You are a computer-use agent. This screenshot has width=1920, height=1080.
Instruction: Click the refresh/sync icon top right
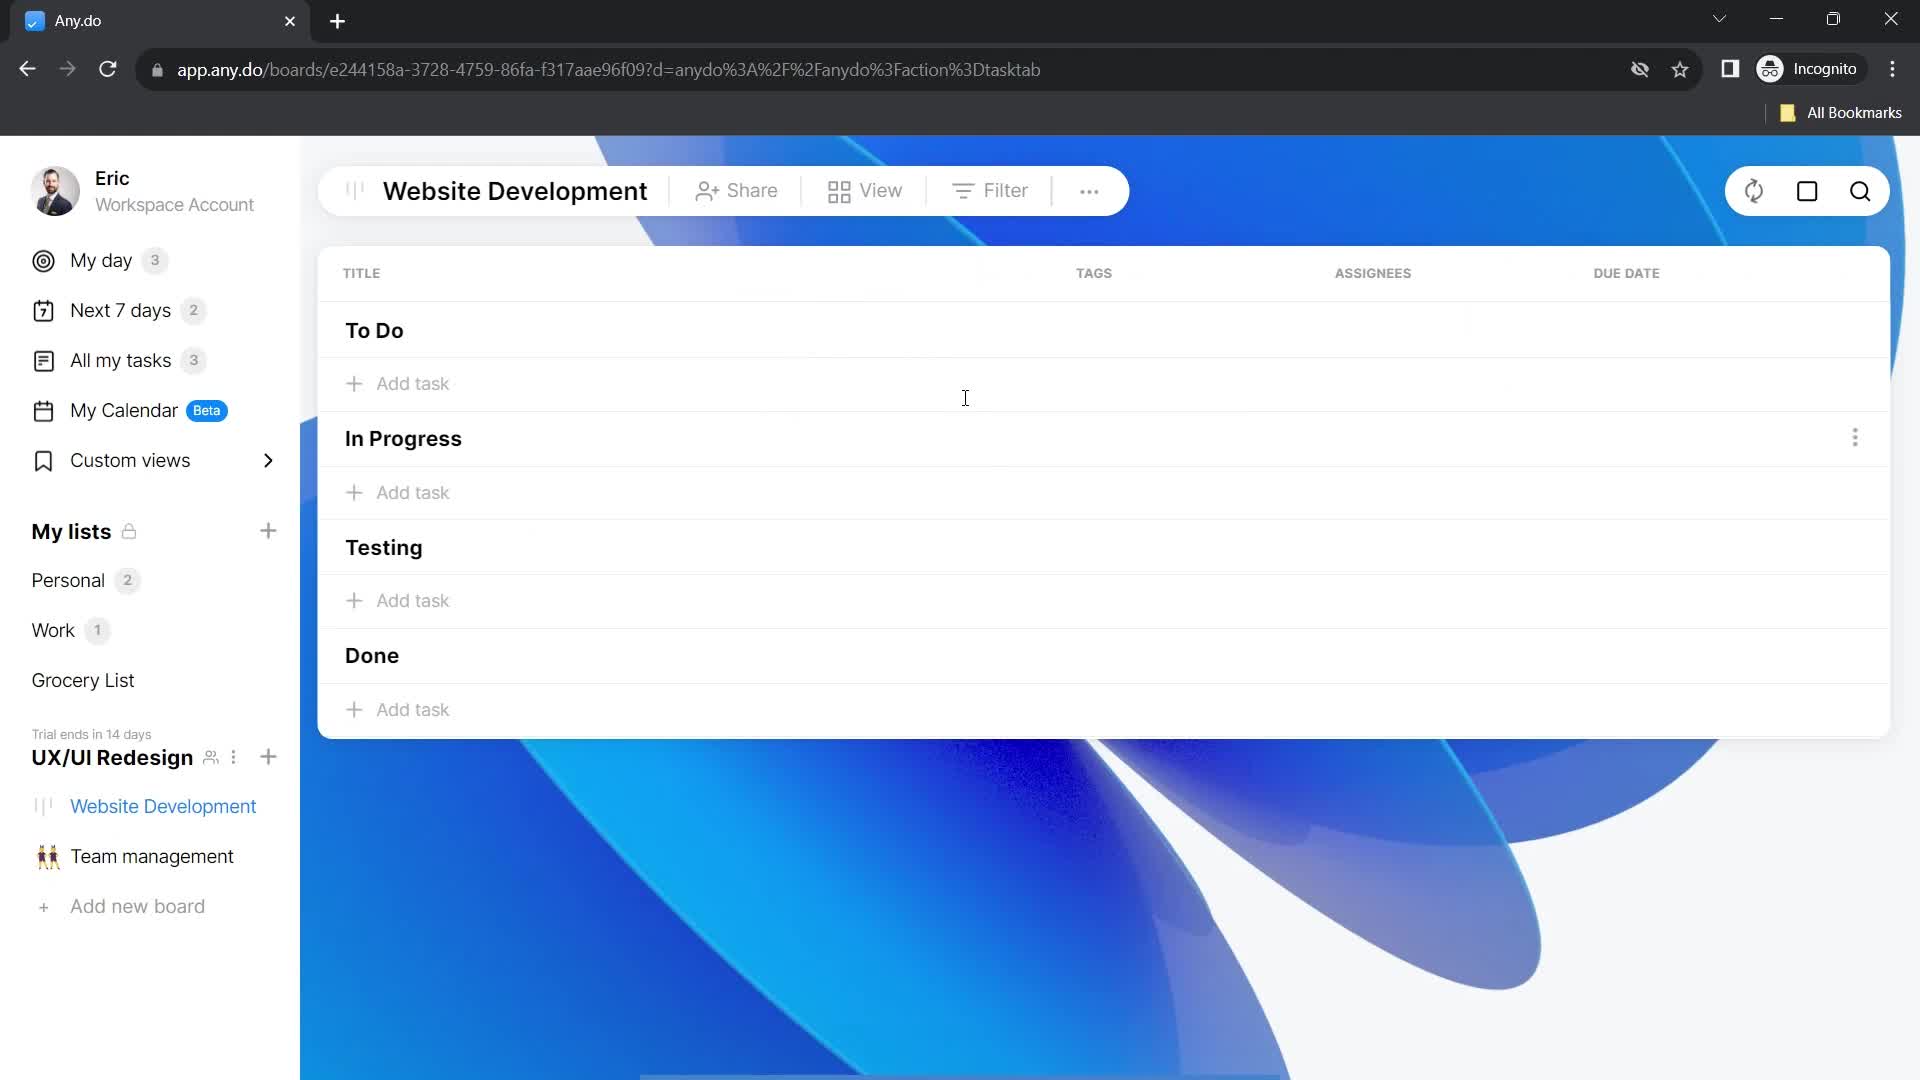click(1754, 191)
